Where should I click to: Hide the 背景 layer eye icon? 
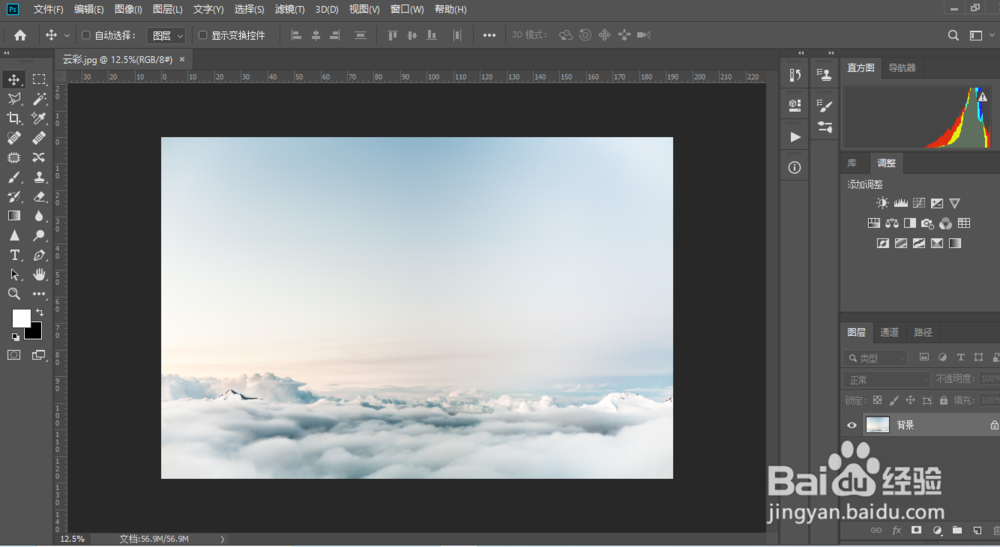(851, 425)
